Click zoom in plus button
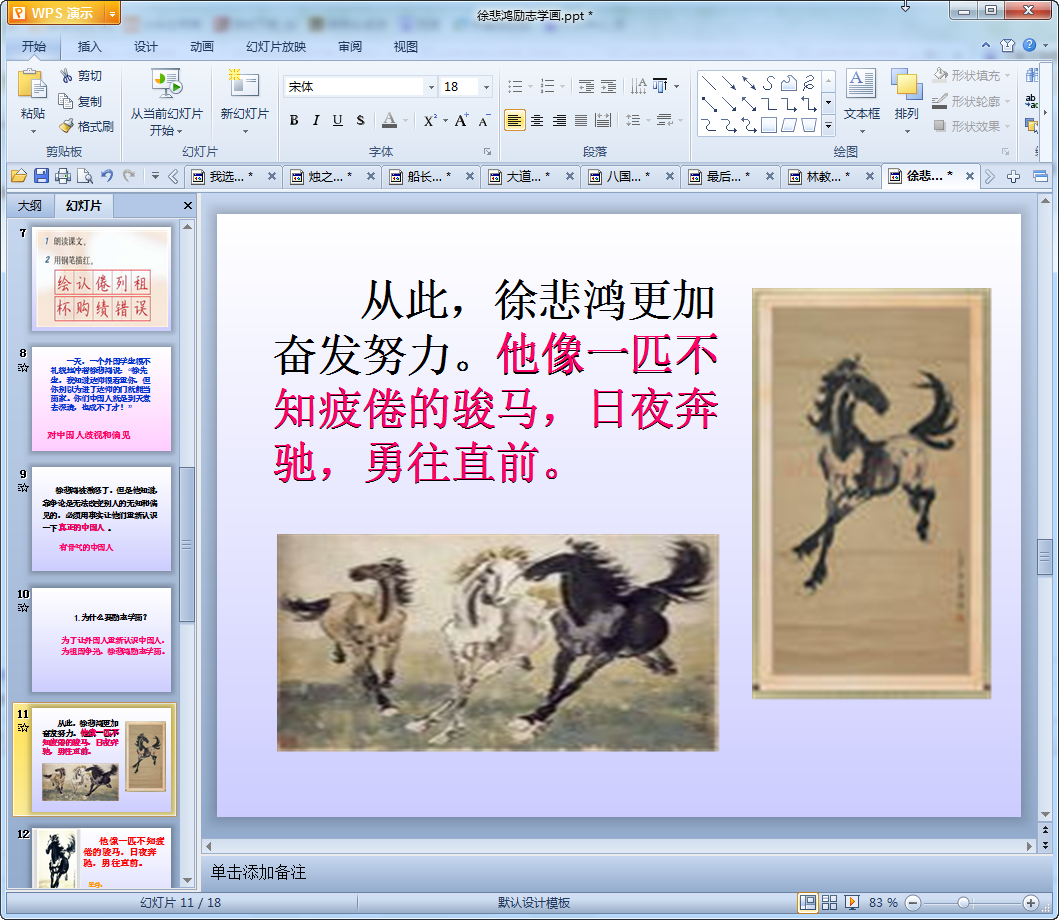The height and width of the screenshot is (920, 1059). coord(1031,902)
